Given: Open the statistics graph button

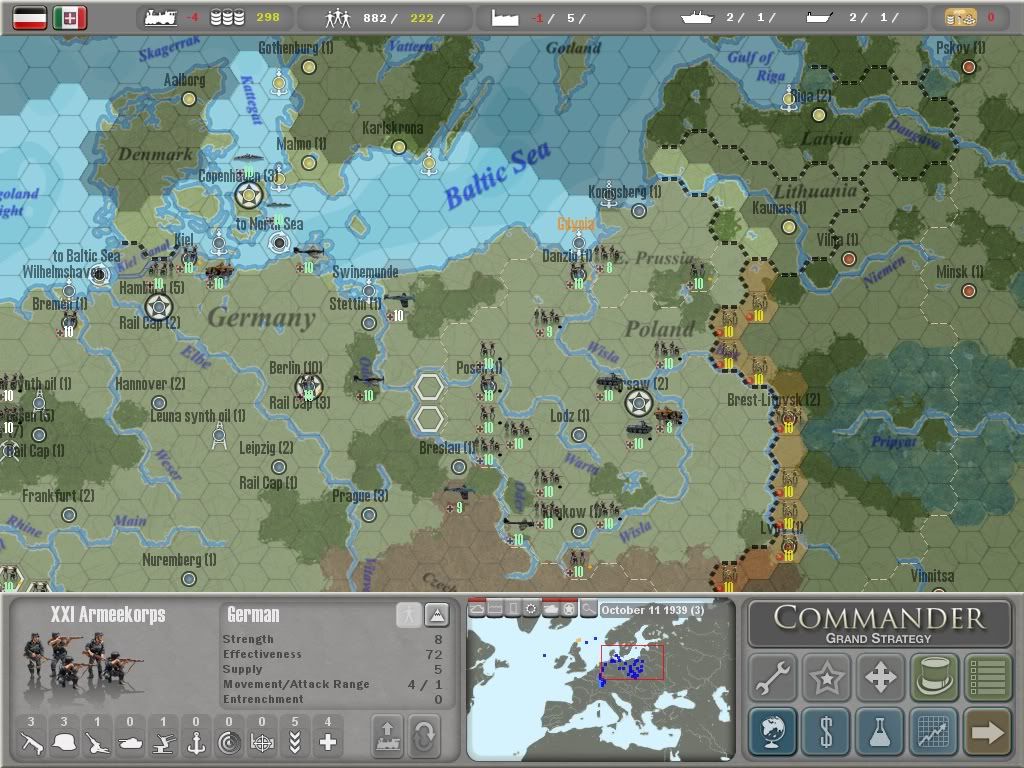Looking at the screenshot, I should 934,731.
